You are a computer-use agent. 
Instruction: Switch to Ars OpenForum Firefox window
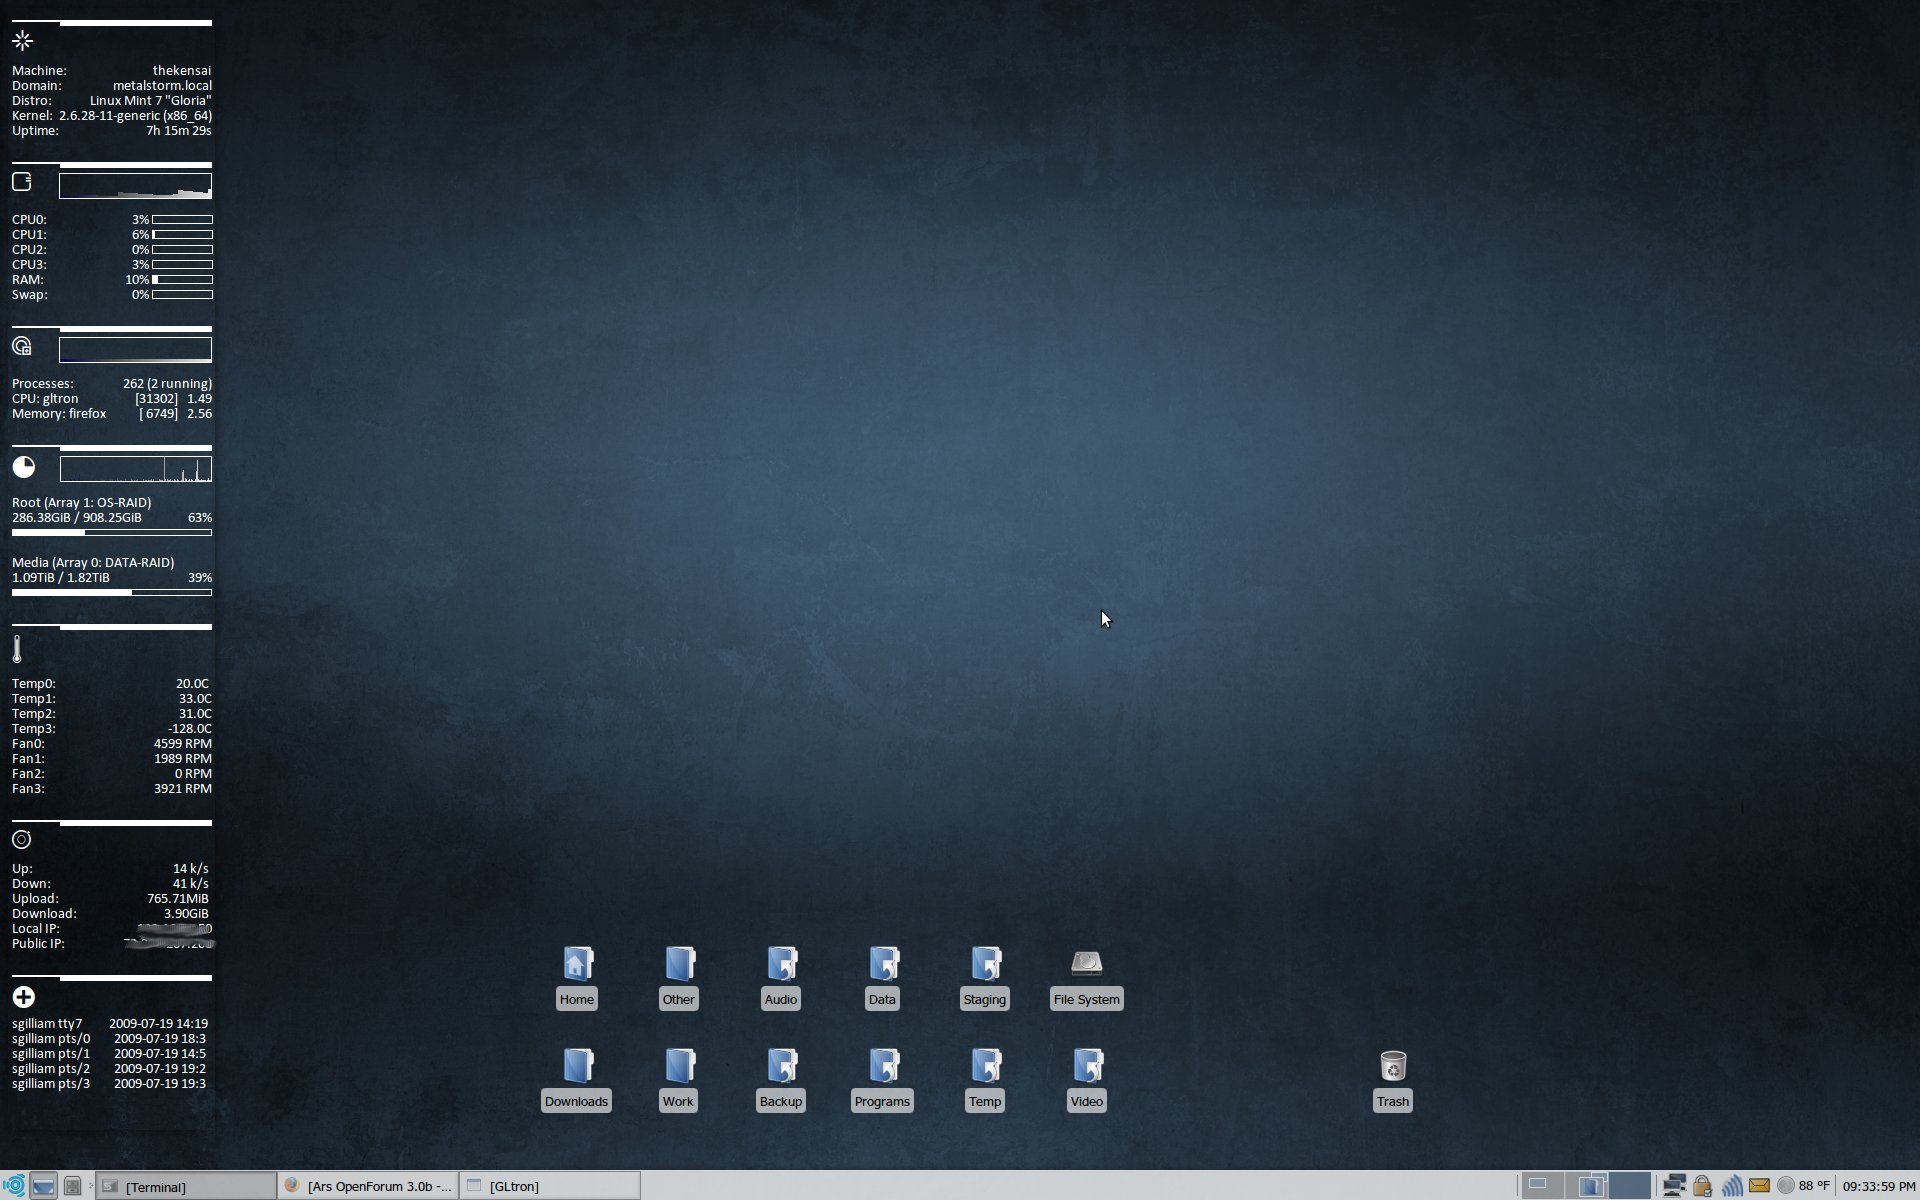point(368,1186)
